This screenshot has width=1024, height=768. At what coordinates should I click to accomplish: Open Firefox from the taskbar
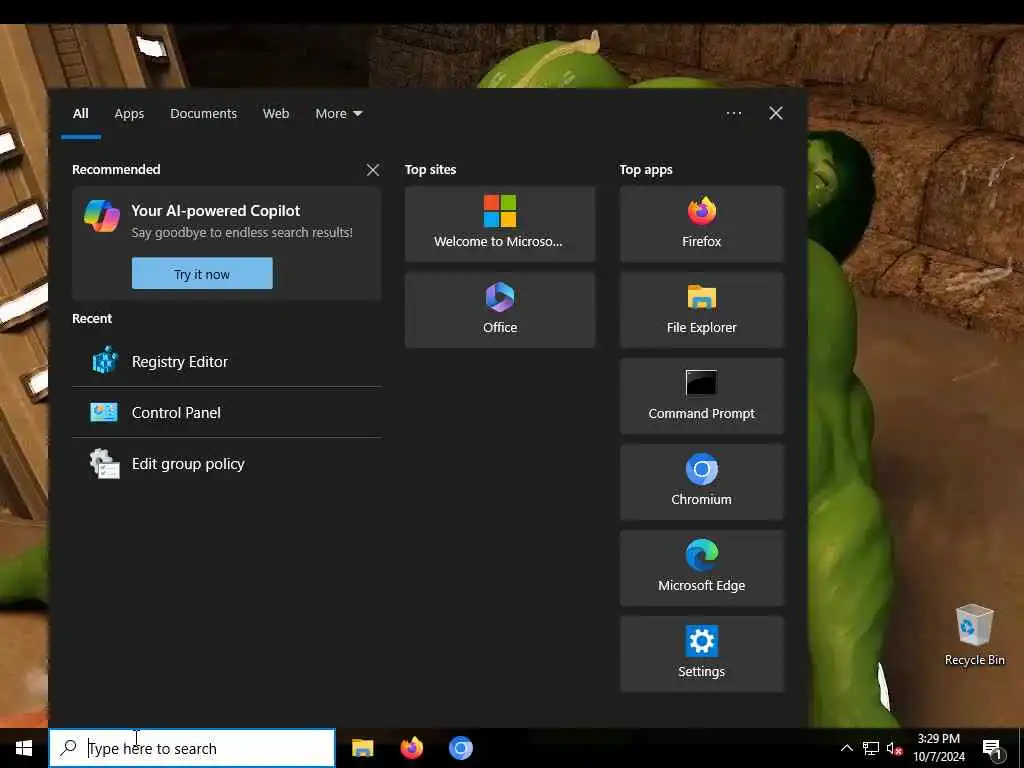[x=411, y=748]
